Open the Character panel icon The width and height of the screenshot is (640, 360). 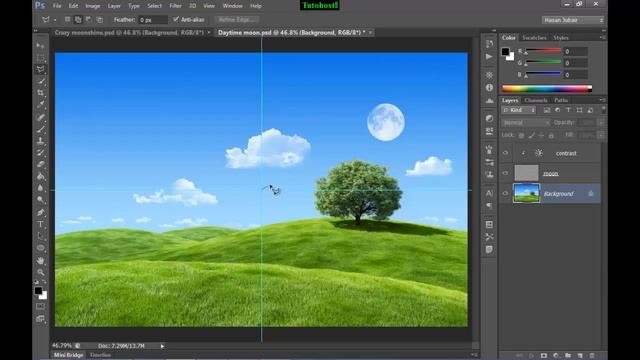(489, 193)
